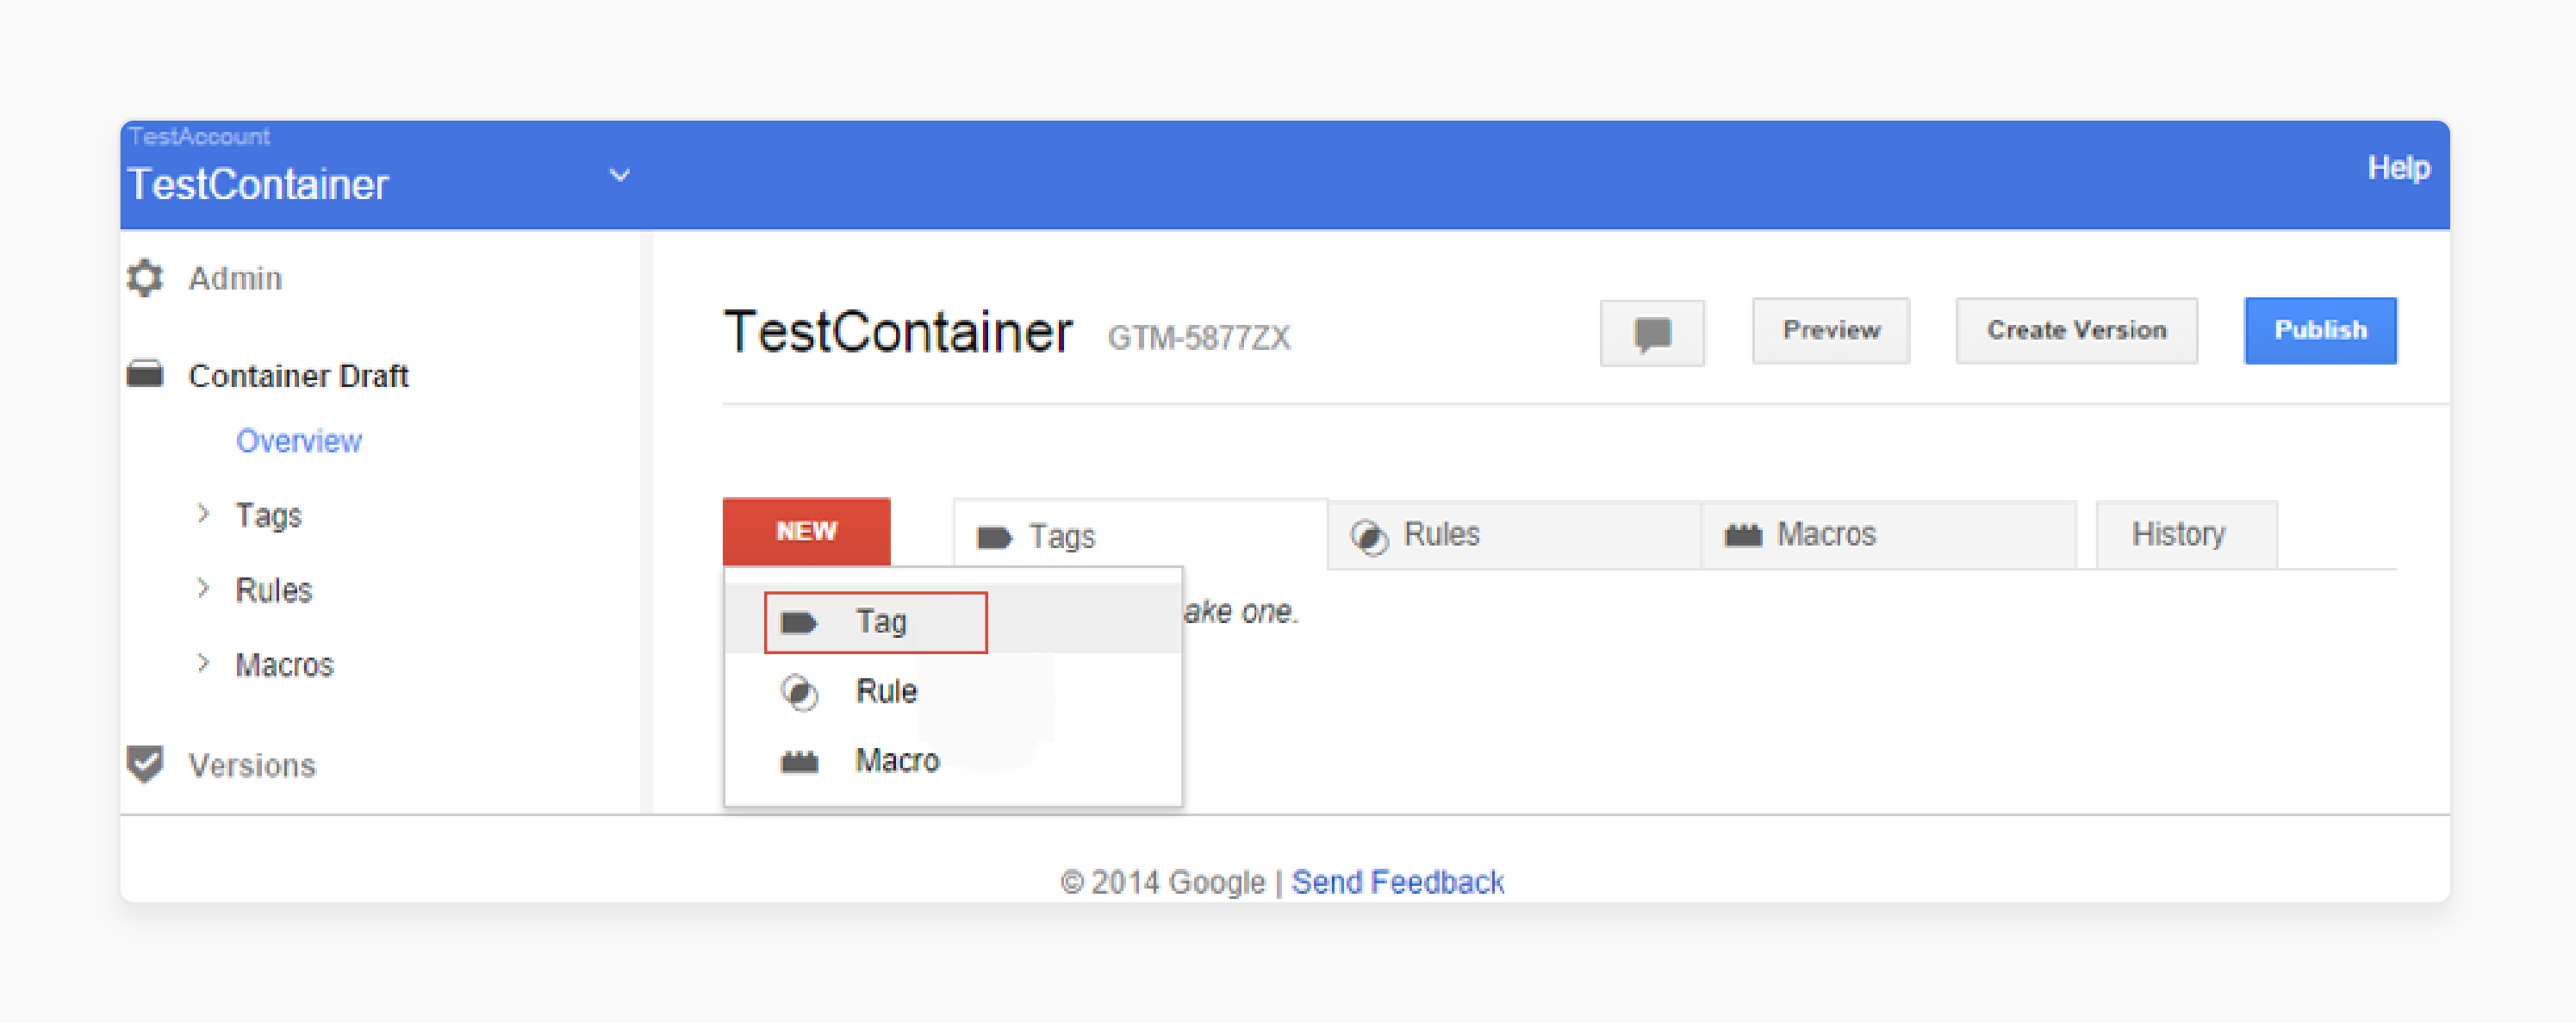2576x1023 pixels.
Task: Click the TestContainer page heading
Action: click(897, 332)
